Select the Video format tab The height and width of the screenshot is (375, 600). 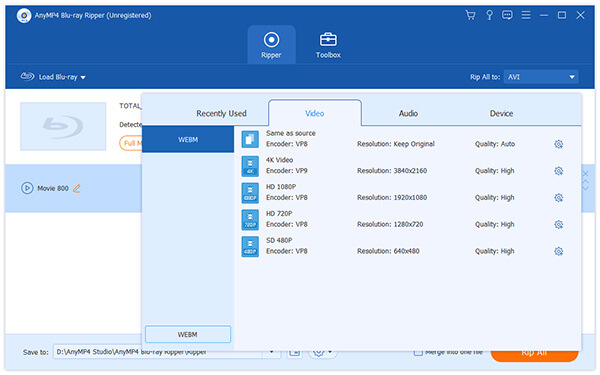tap(315, 113)
